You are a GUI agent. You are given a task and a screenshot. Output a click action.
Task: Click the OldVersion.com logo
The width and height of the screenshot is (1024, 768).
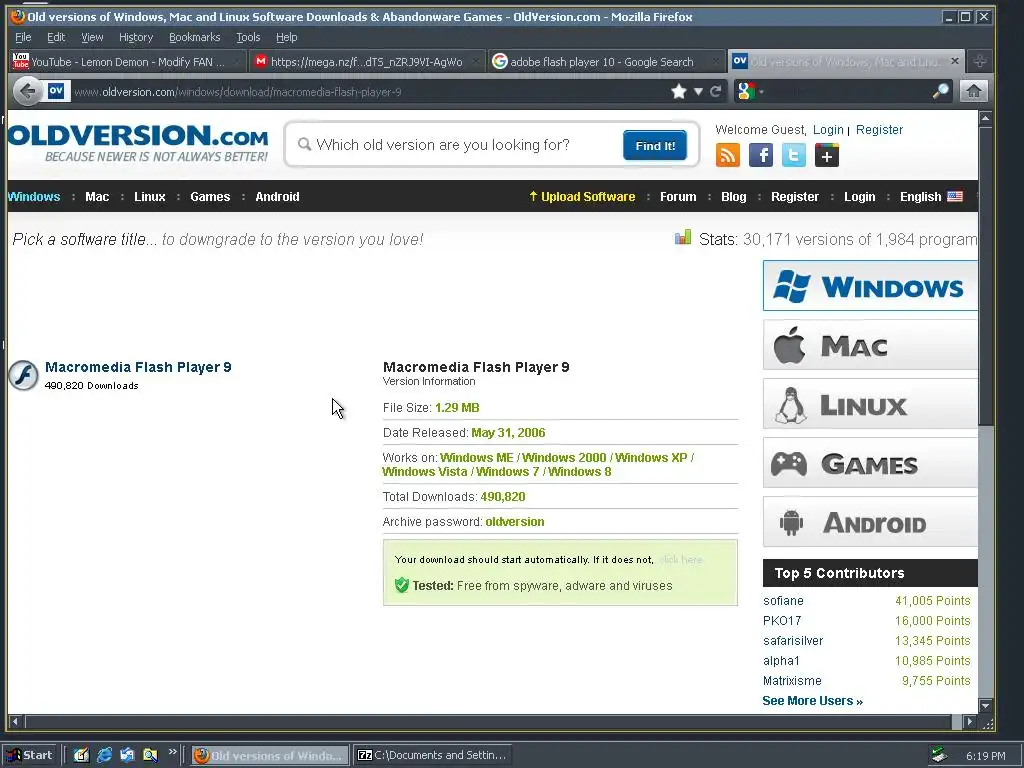pyautogui.click(x=138, y=143)
